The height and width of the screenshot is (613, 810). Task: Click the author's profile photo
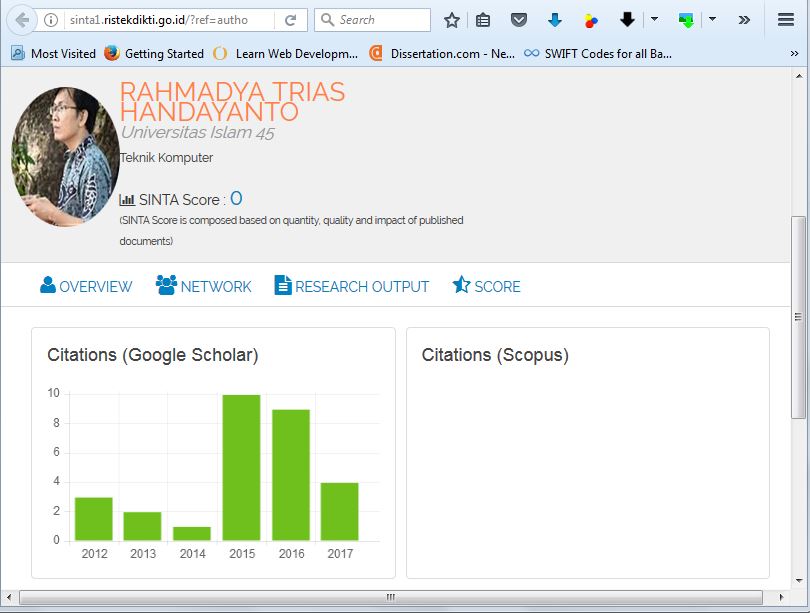click(x=66, y=156)
